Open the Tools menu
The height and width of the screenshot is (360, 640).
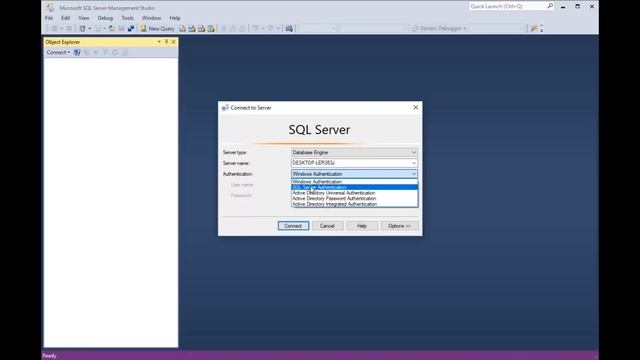[127, 18]
